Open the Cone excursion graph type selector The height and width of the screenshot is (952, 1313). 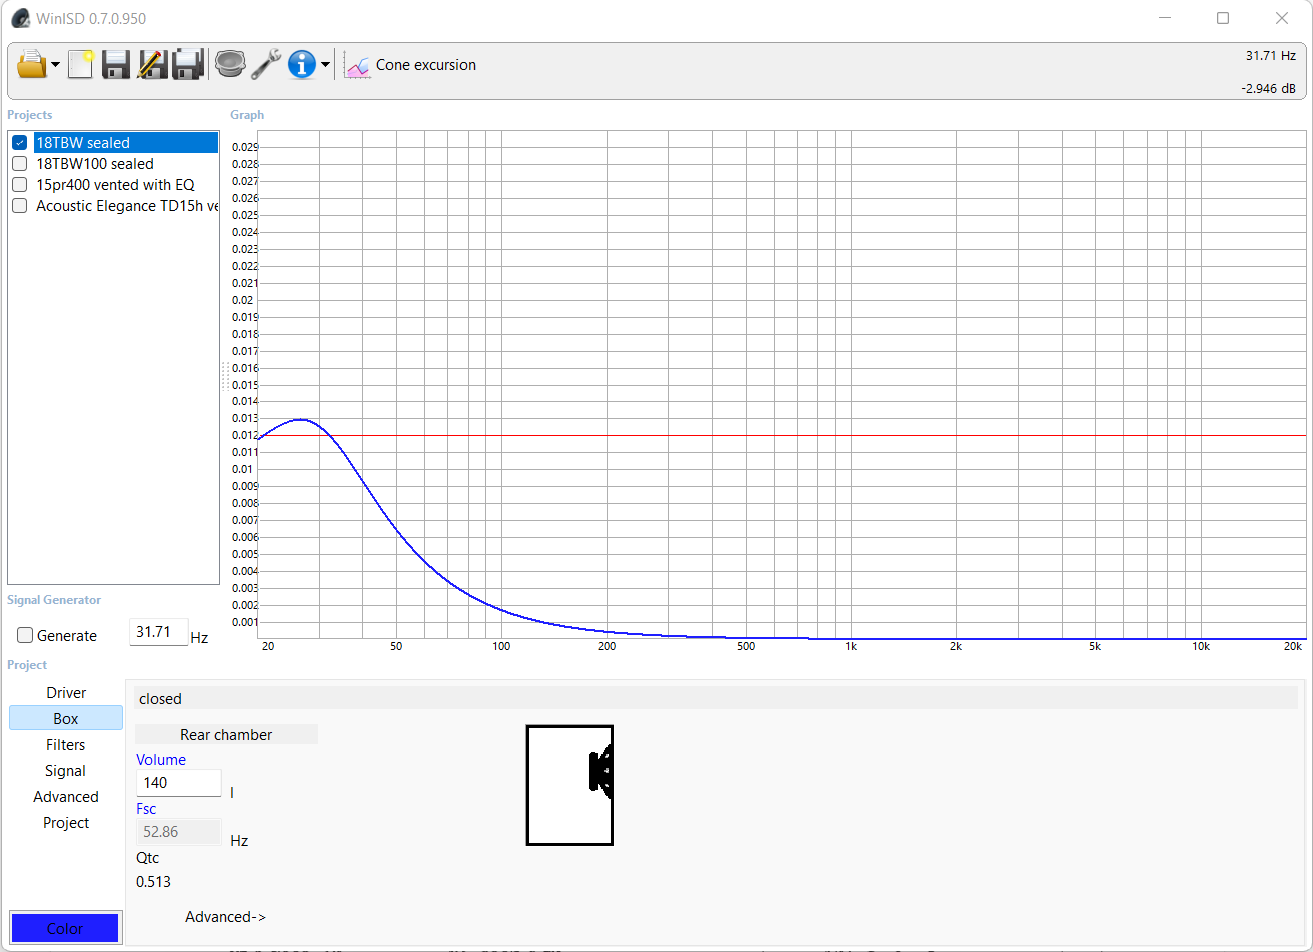click(410, 65)
